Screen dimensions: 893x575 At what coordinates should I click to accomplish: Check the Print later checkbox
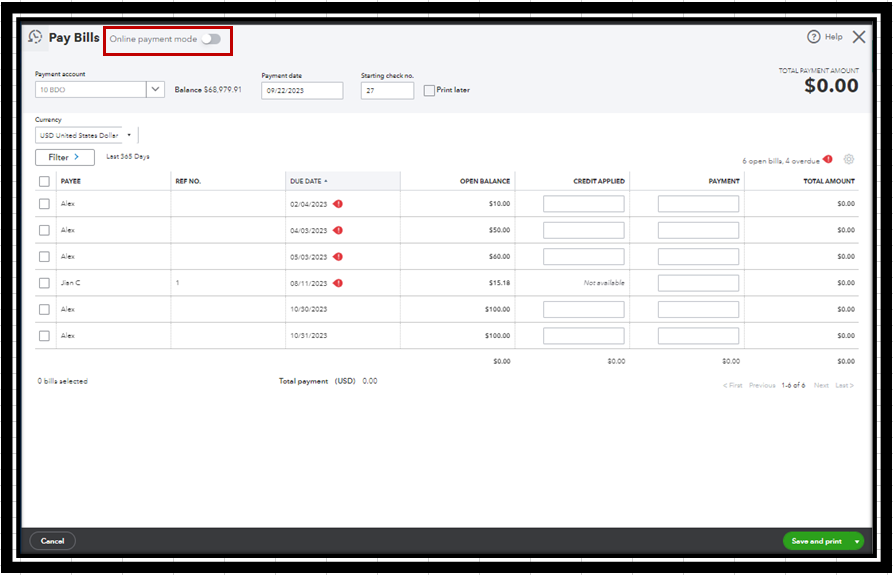[x=429, y=90]
